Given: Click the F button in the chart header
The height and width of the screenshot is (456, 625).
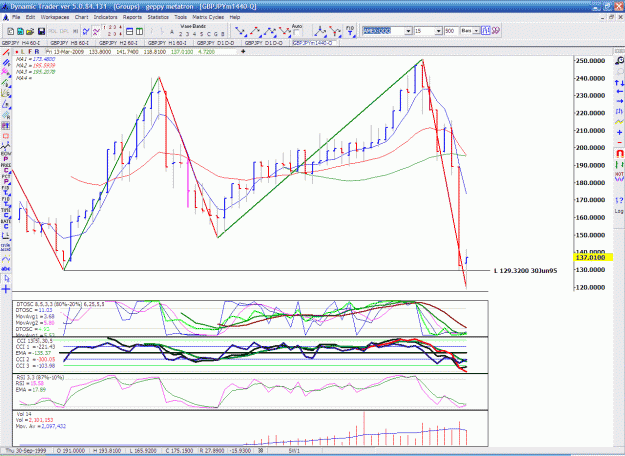Looking at the screenshot, I should (x=30, y=52).
